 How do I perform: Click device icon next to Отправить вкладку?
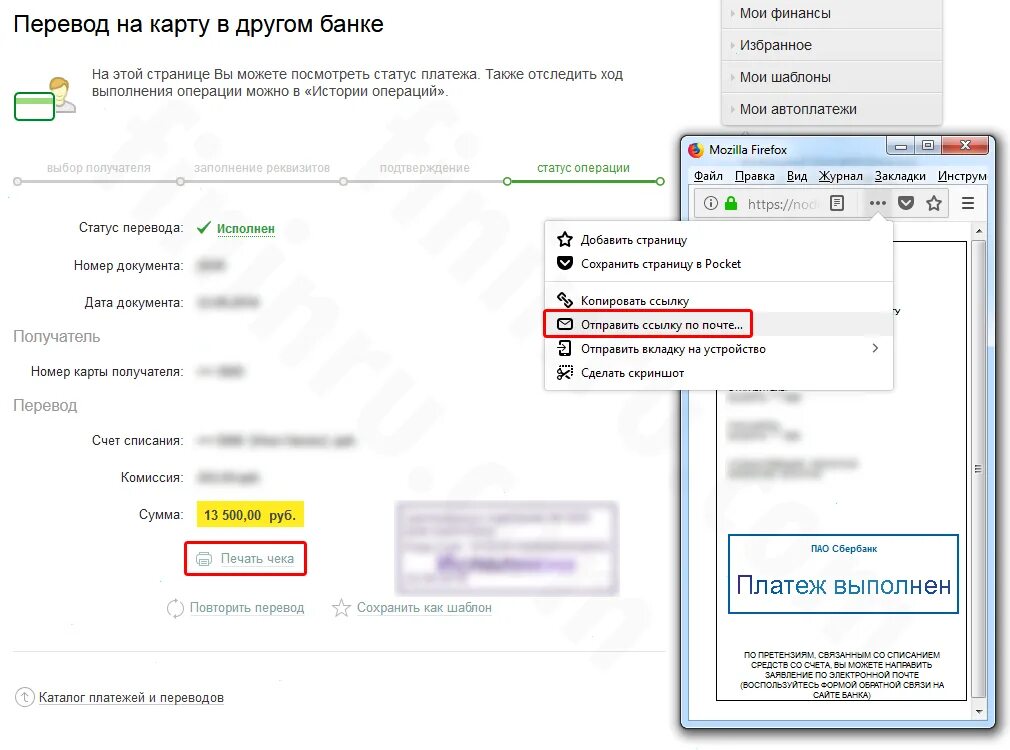click(565, 348)
